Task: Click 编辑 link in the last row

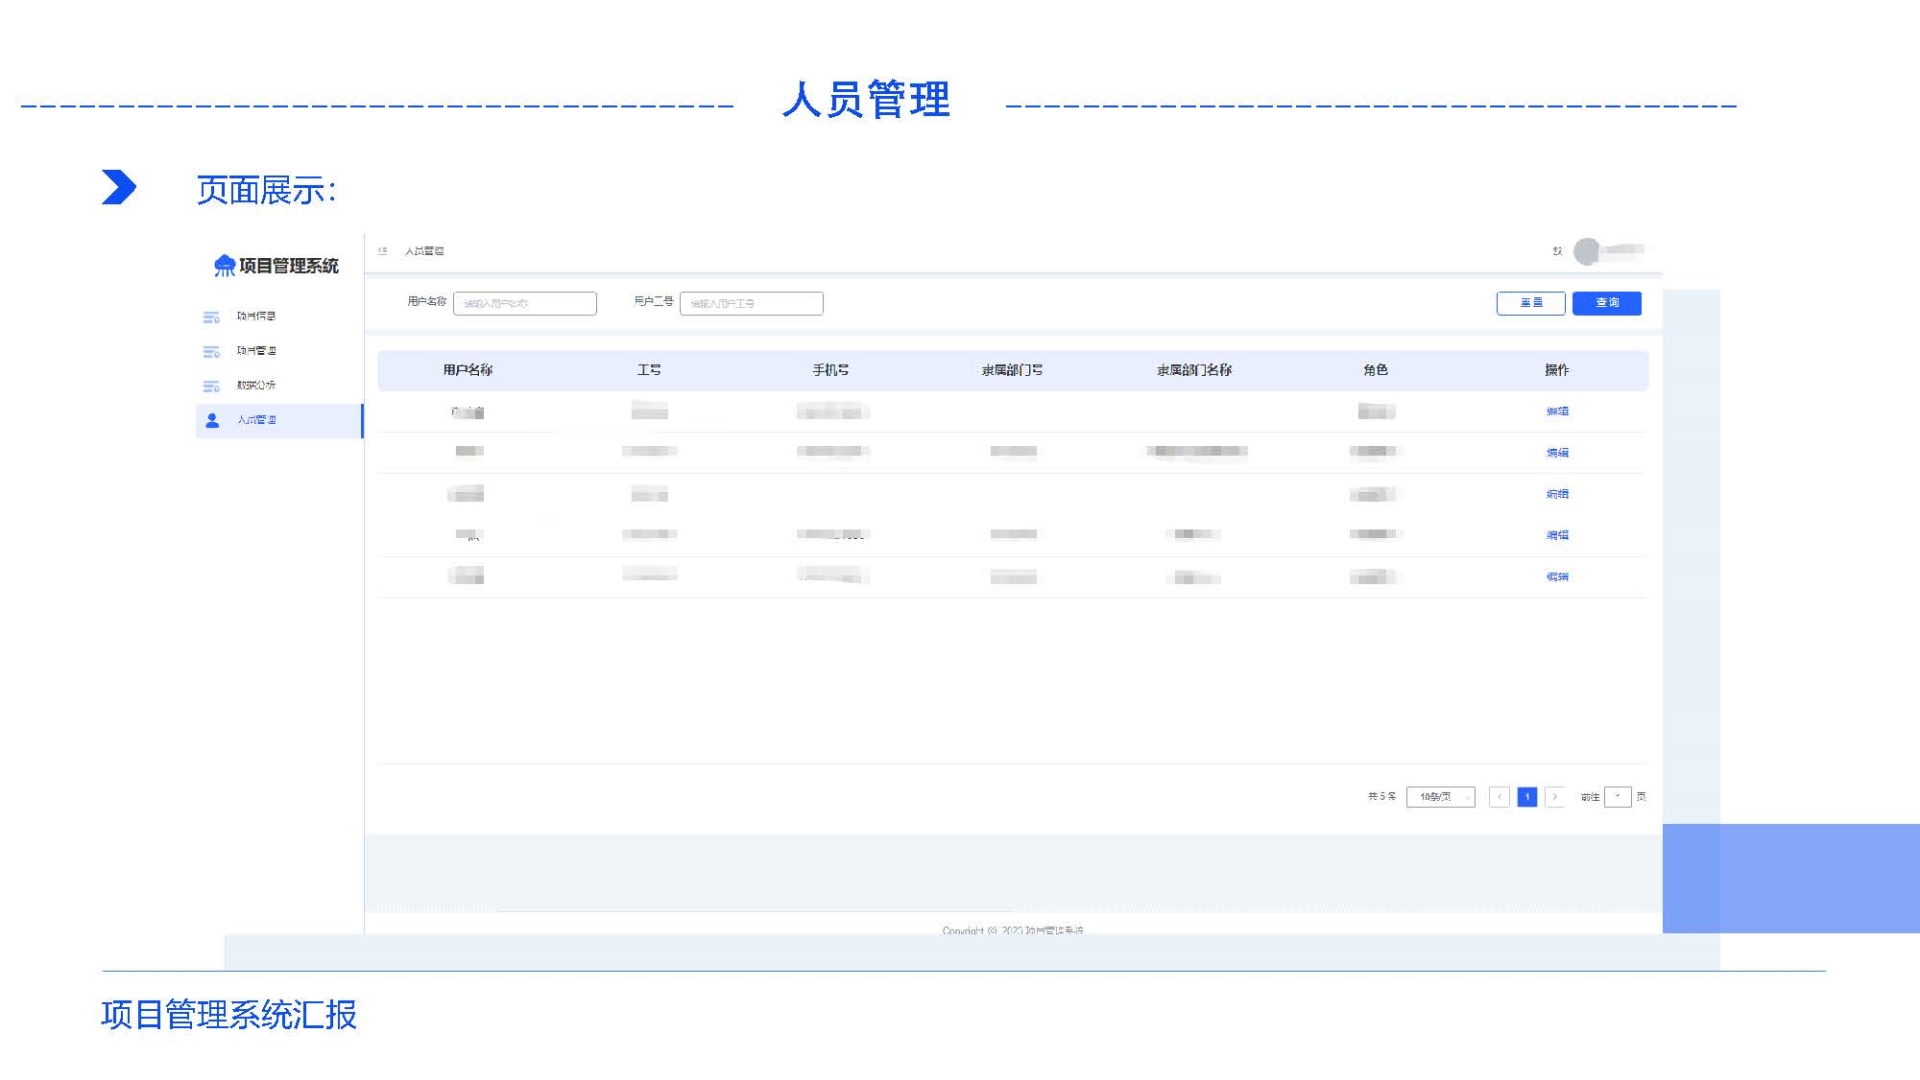Action: coord(1557,577)
